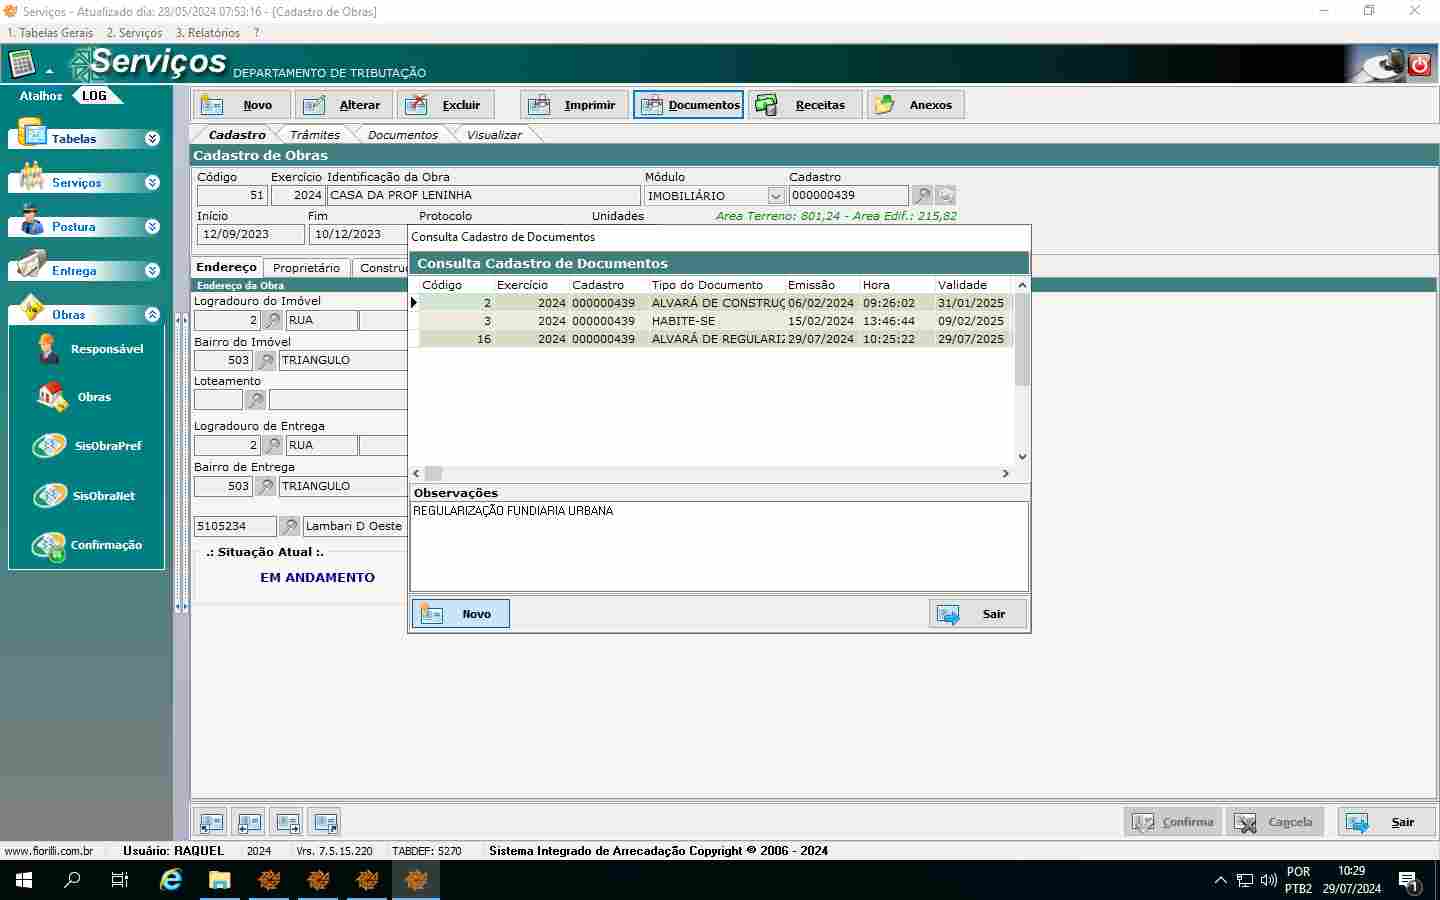Click the red power icon top right

pos(1419,66)
